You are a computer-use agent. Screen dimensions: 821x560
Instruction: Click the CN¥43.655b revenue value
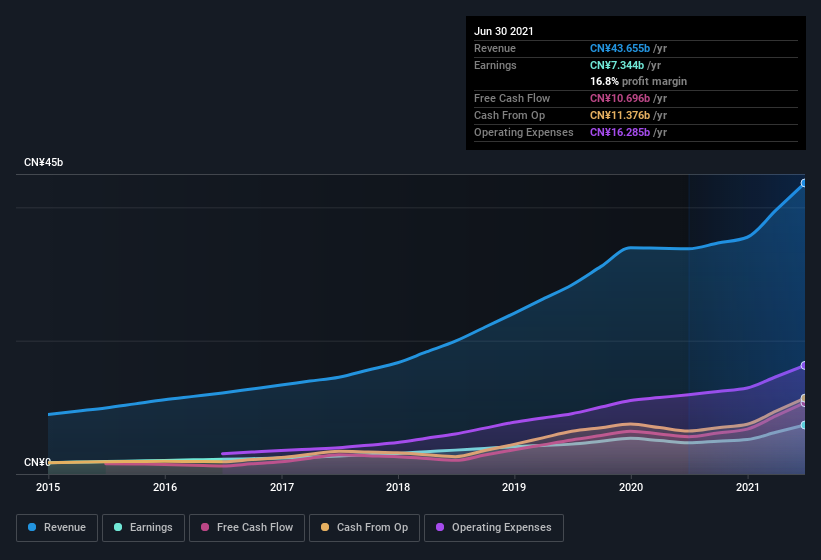[x=620, y=49]
